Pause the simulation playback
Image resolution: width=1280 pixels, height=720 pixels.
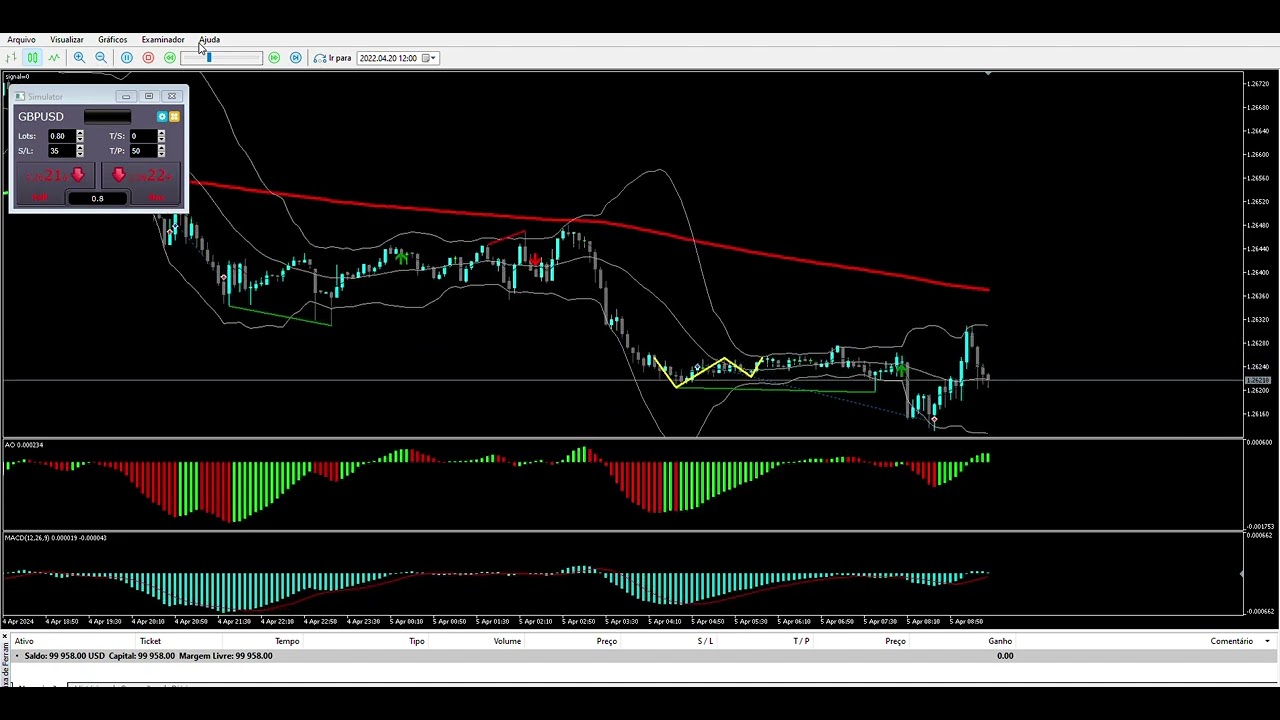coord(127,58)
